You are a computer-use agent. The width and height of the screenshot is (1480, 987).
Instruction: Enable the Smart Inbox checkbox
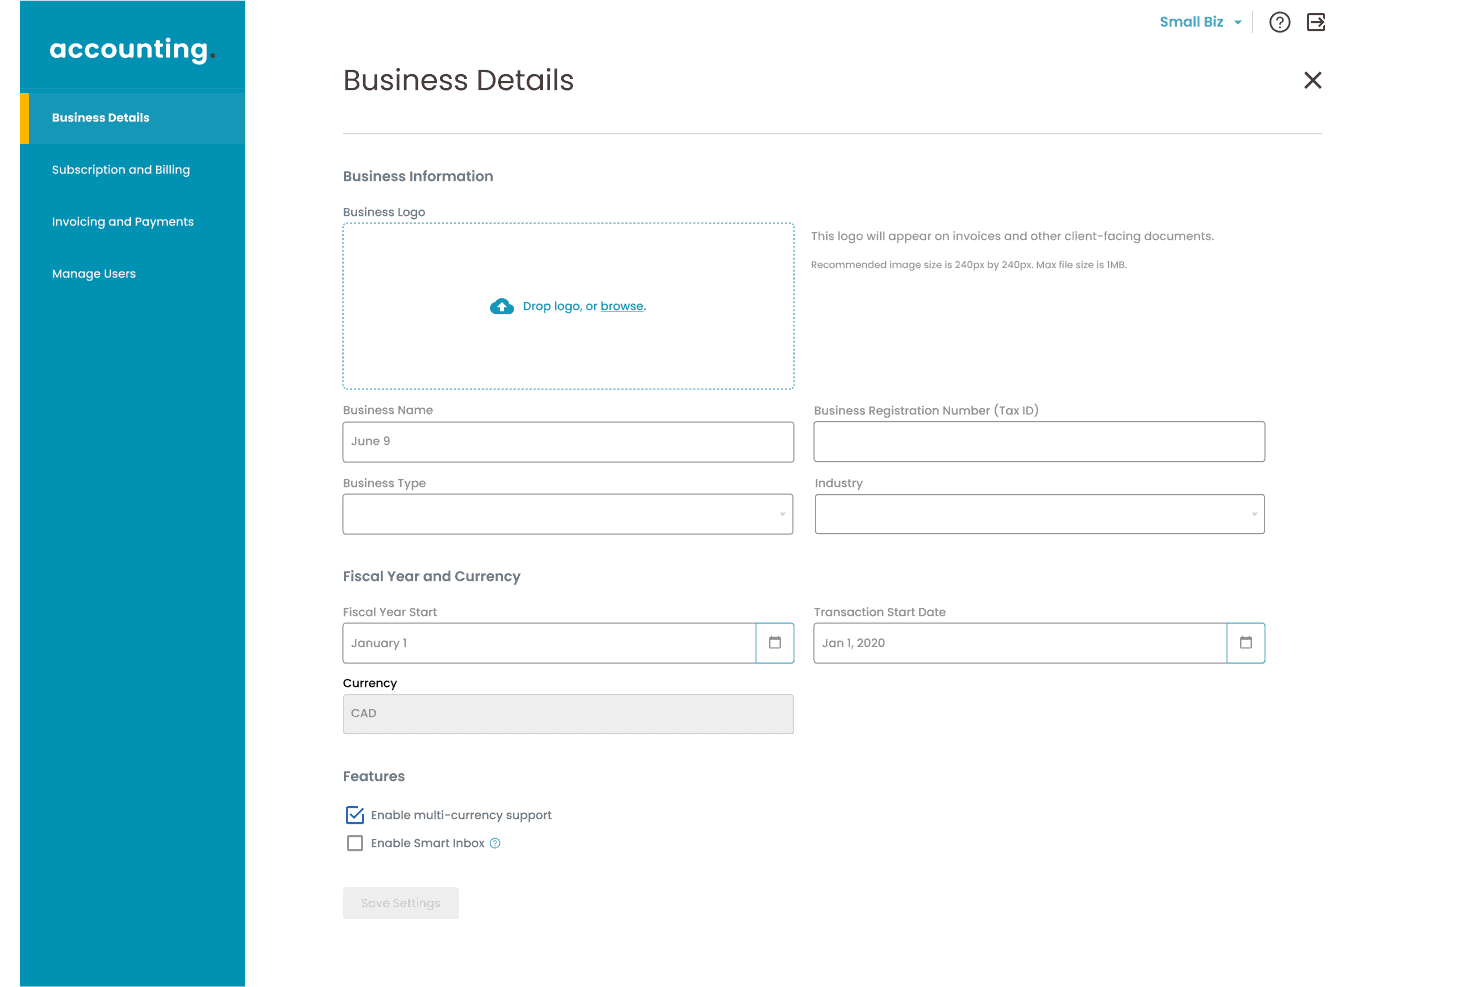[x=355, y=843]
